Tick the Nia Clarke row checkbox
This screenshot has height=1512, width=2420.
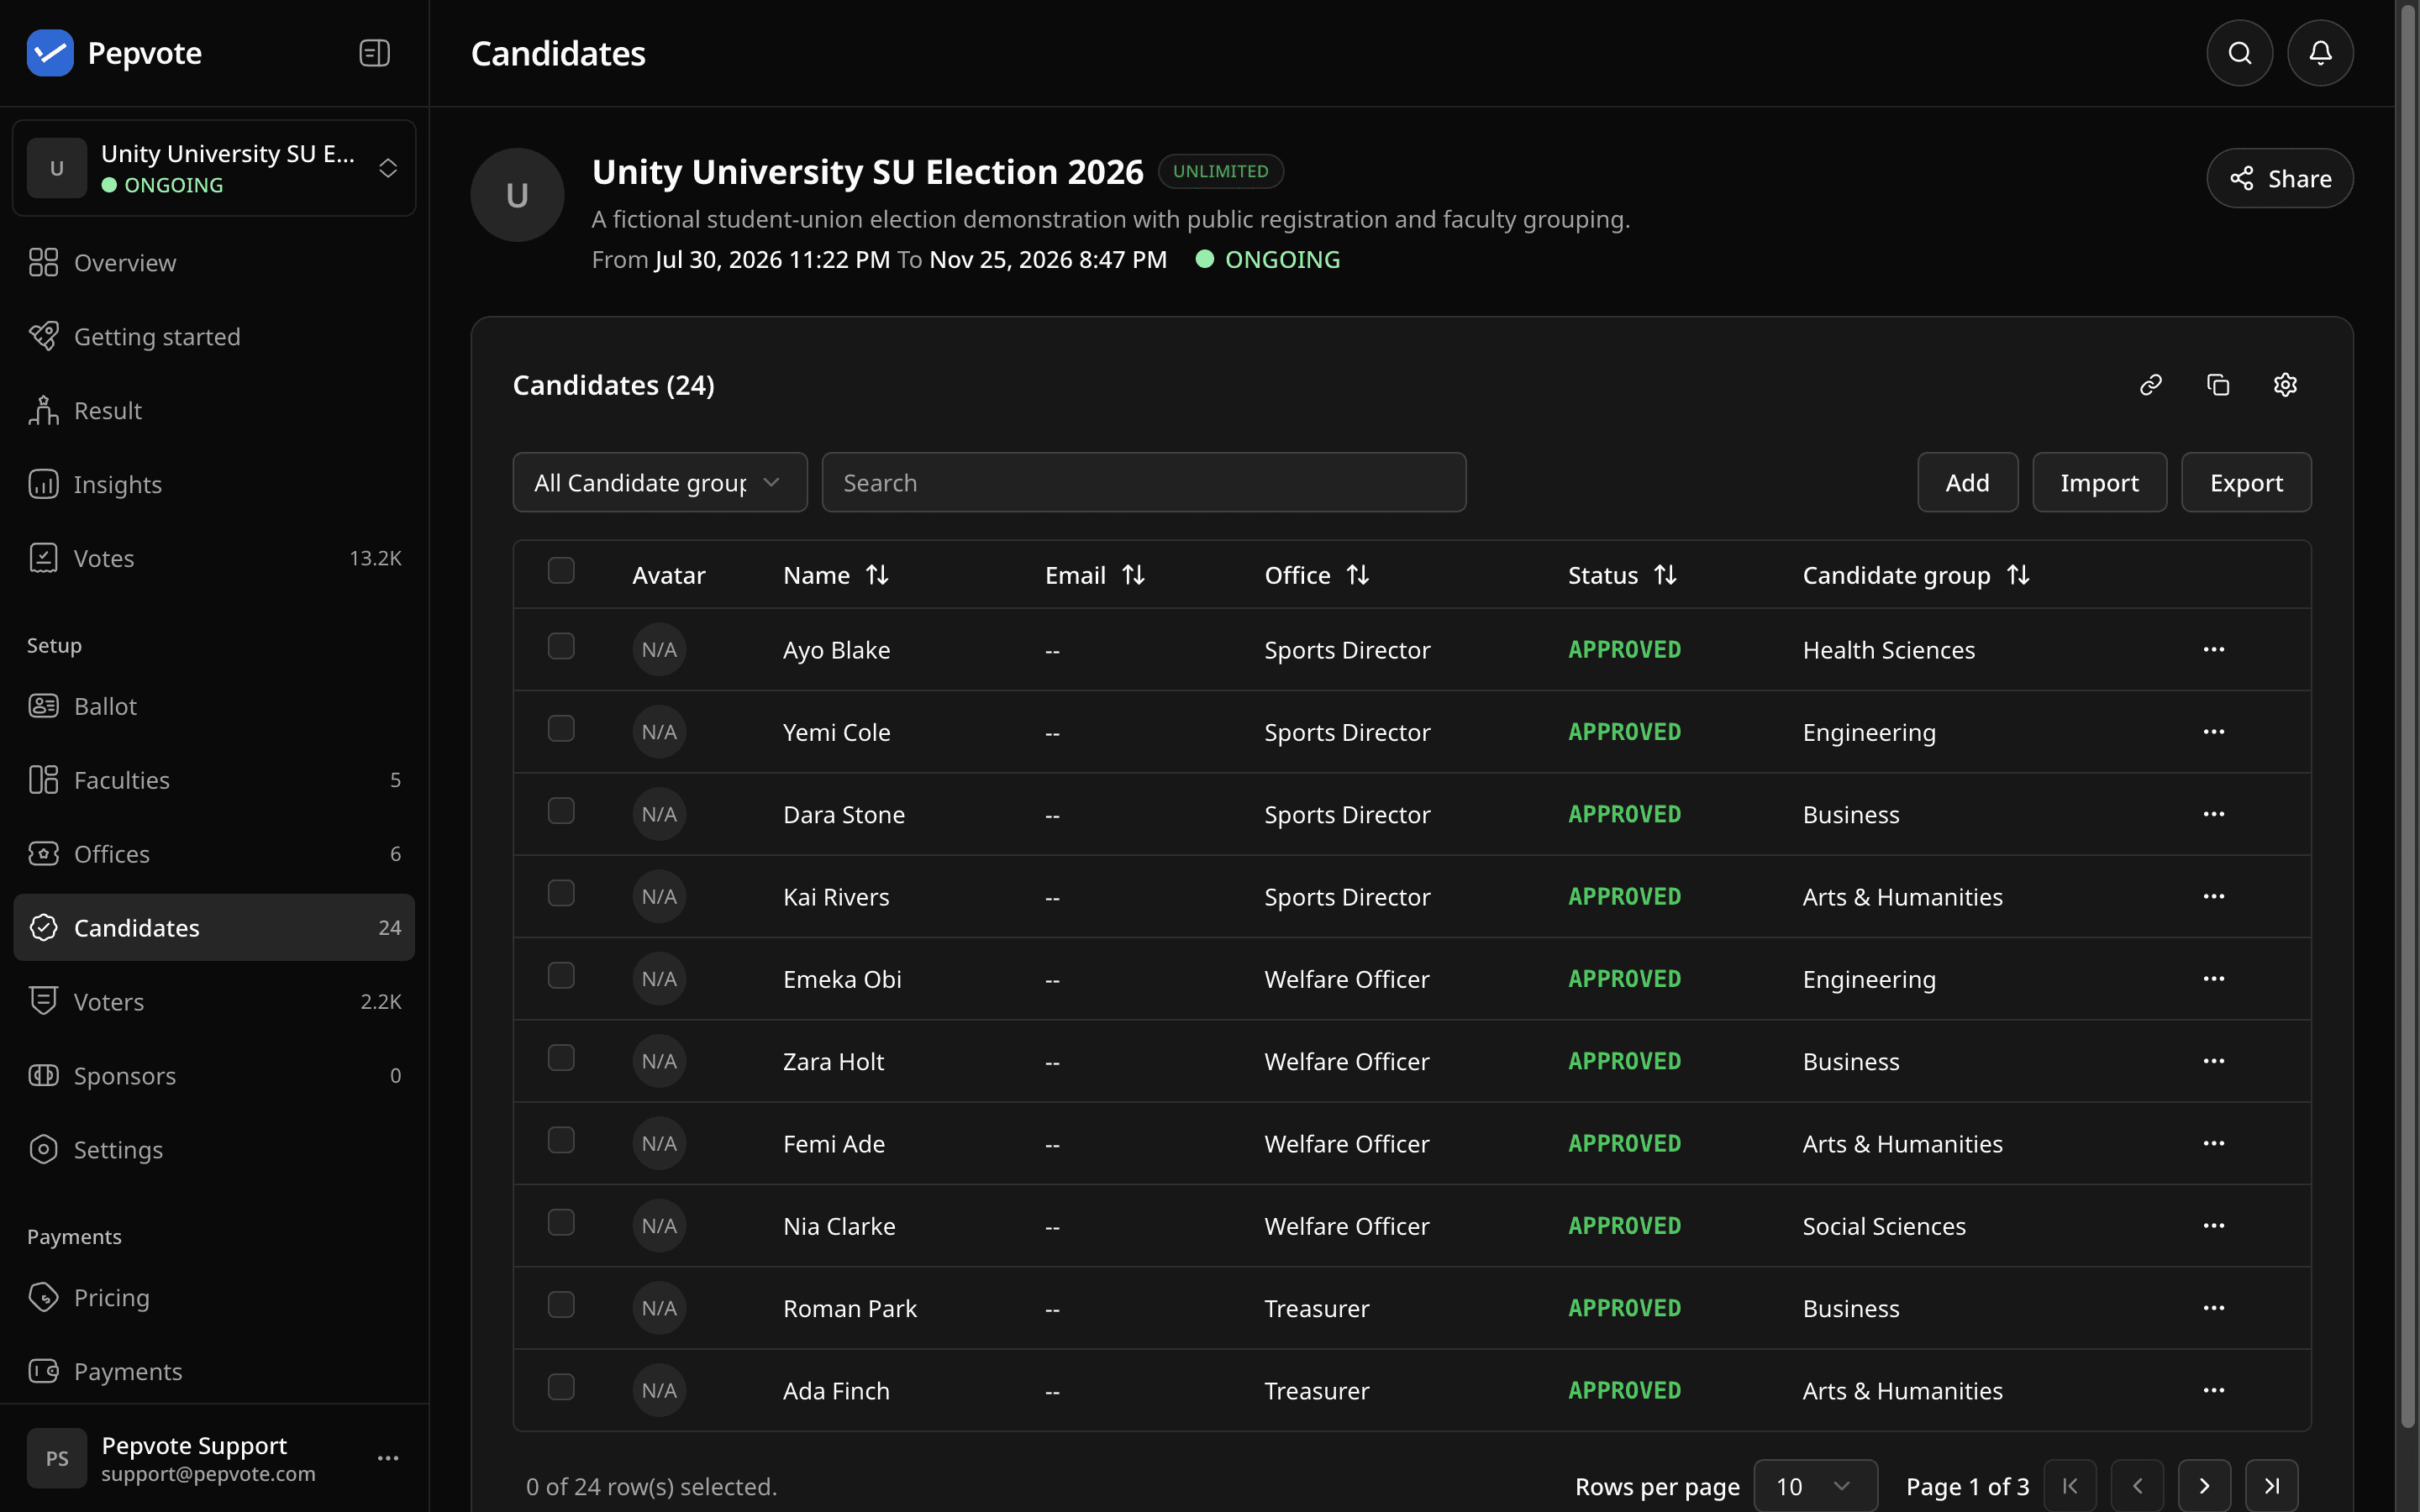point(561,1223)
